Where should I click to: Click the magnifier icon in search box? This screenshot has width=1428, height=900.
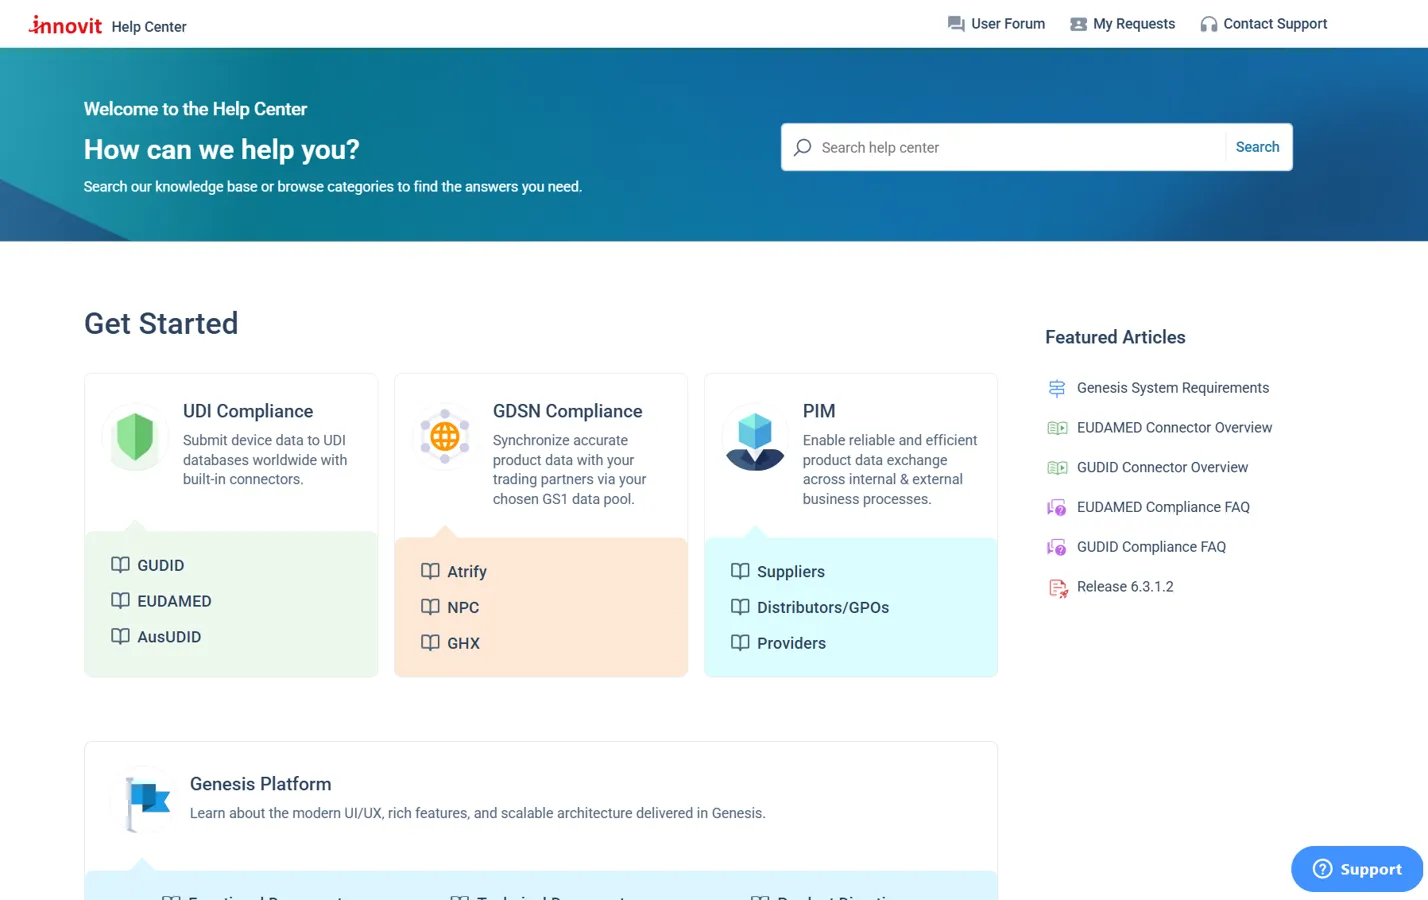click(802, 147)
